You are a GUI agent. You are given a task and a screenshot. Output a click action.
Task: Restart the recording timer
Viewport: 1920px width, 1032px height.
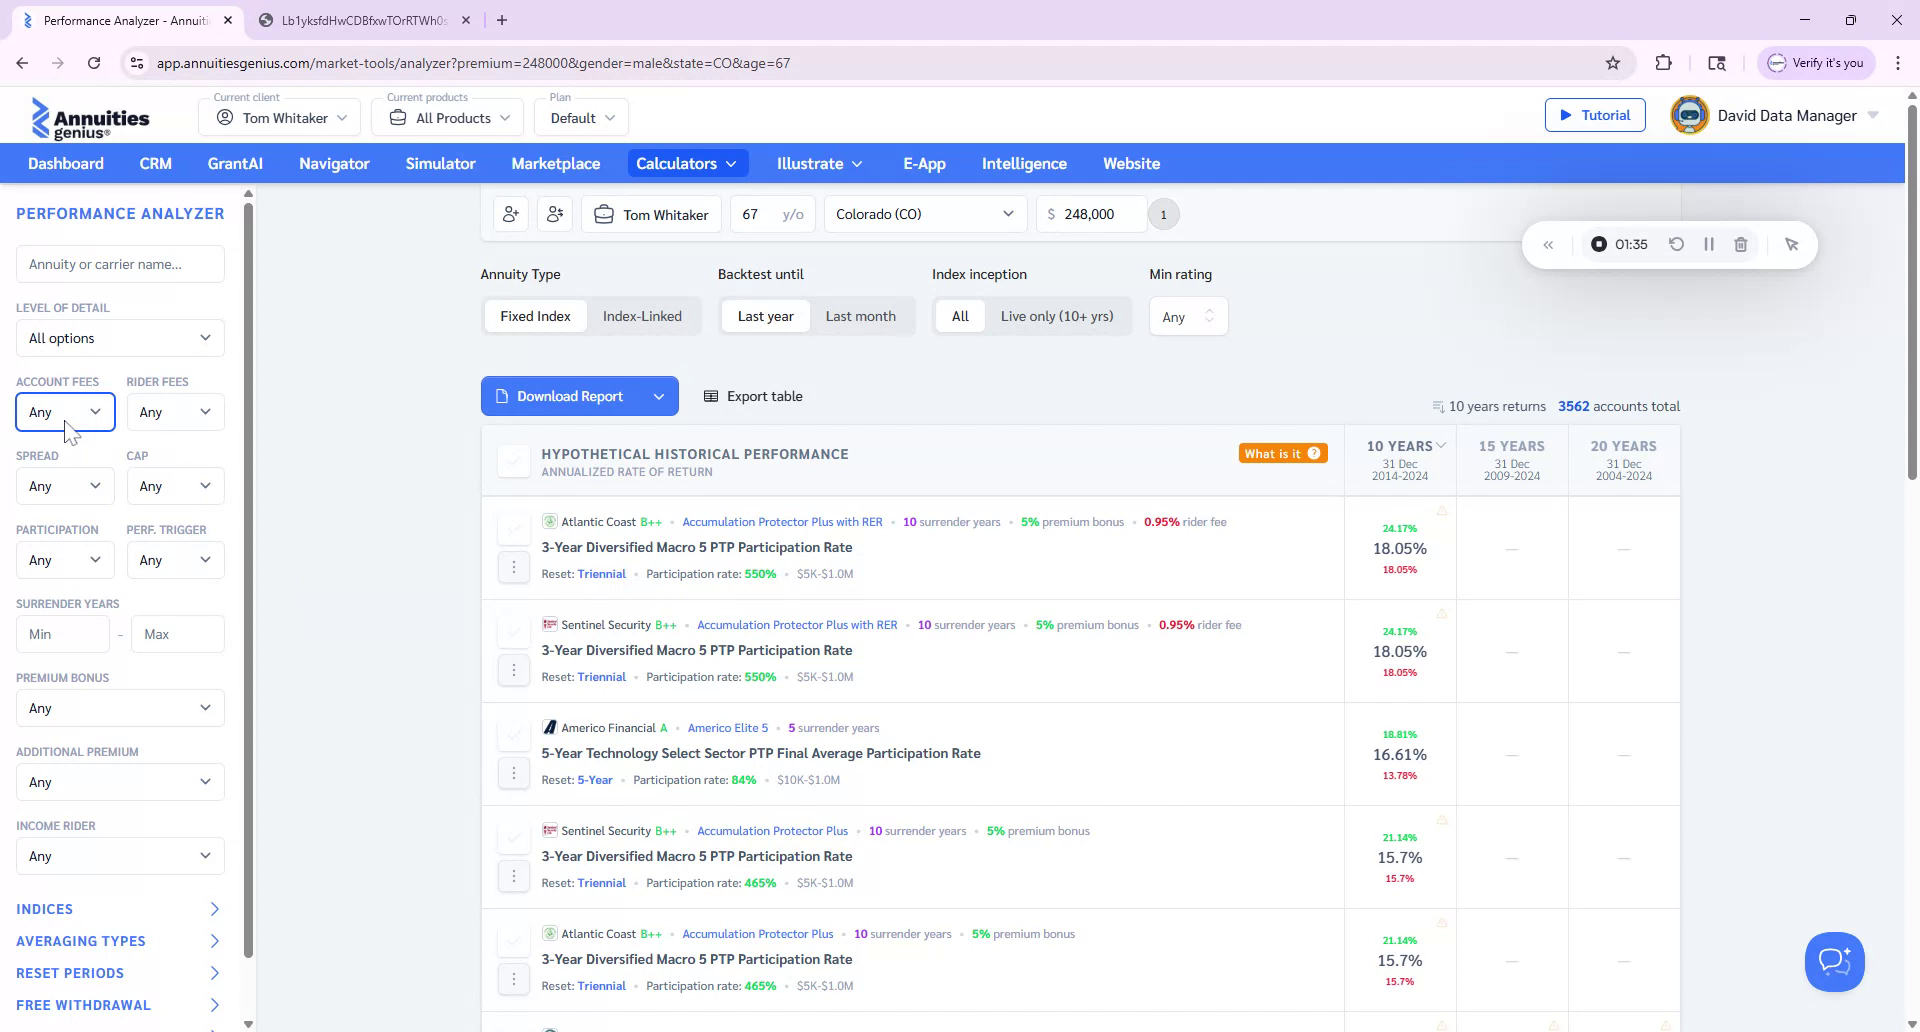[x=1676, y=244]
